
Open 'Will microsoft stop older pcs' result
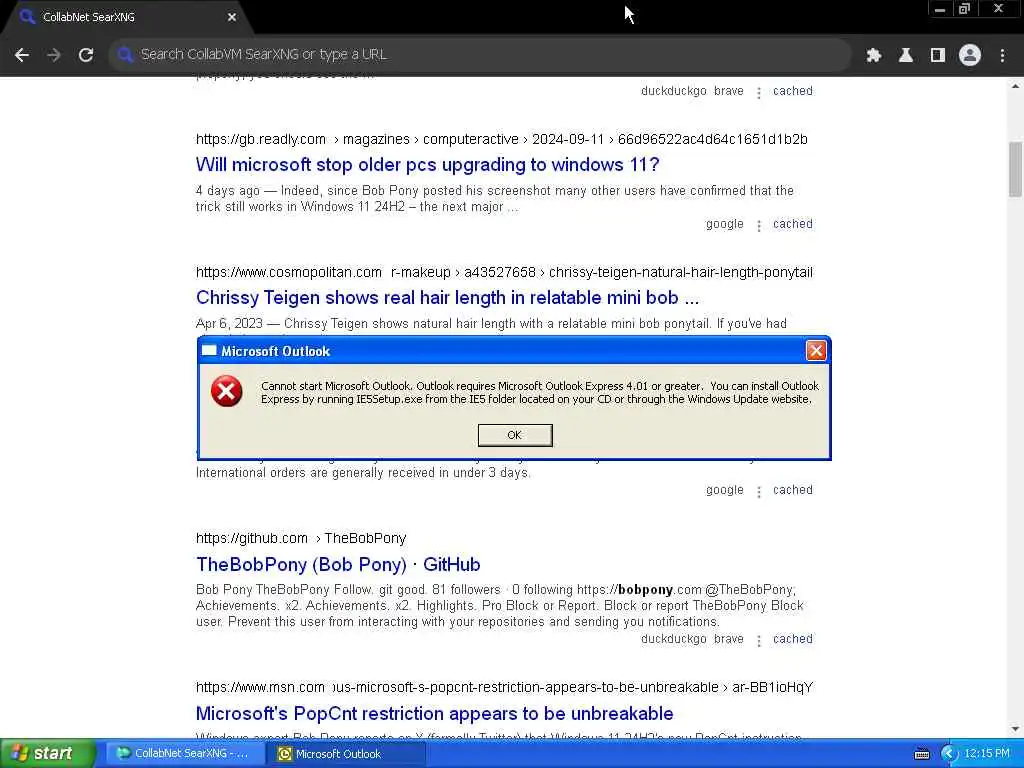click(427, 165)
